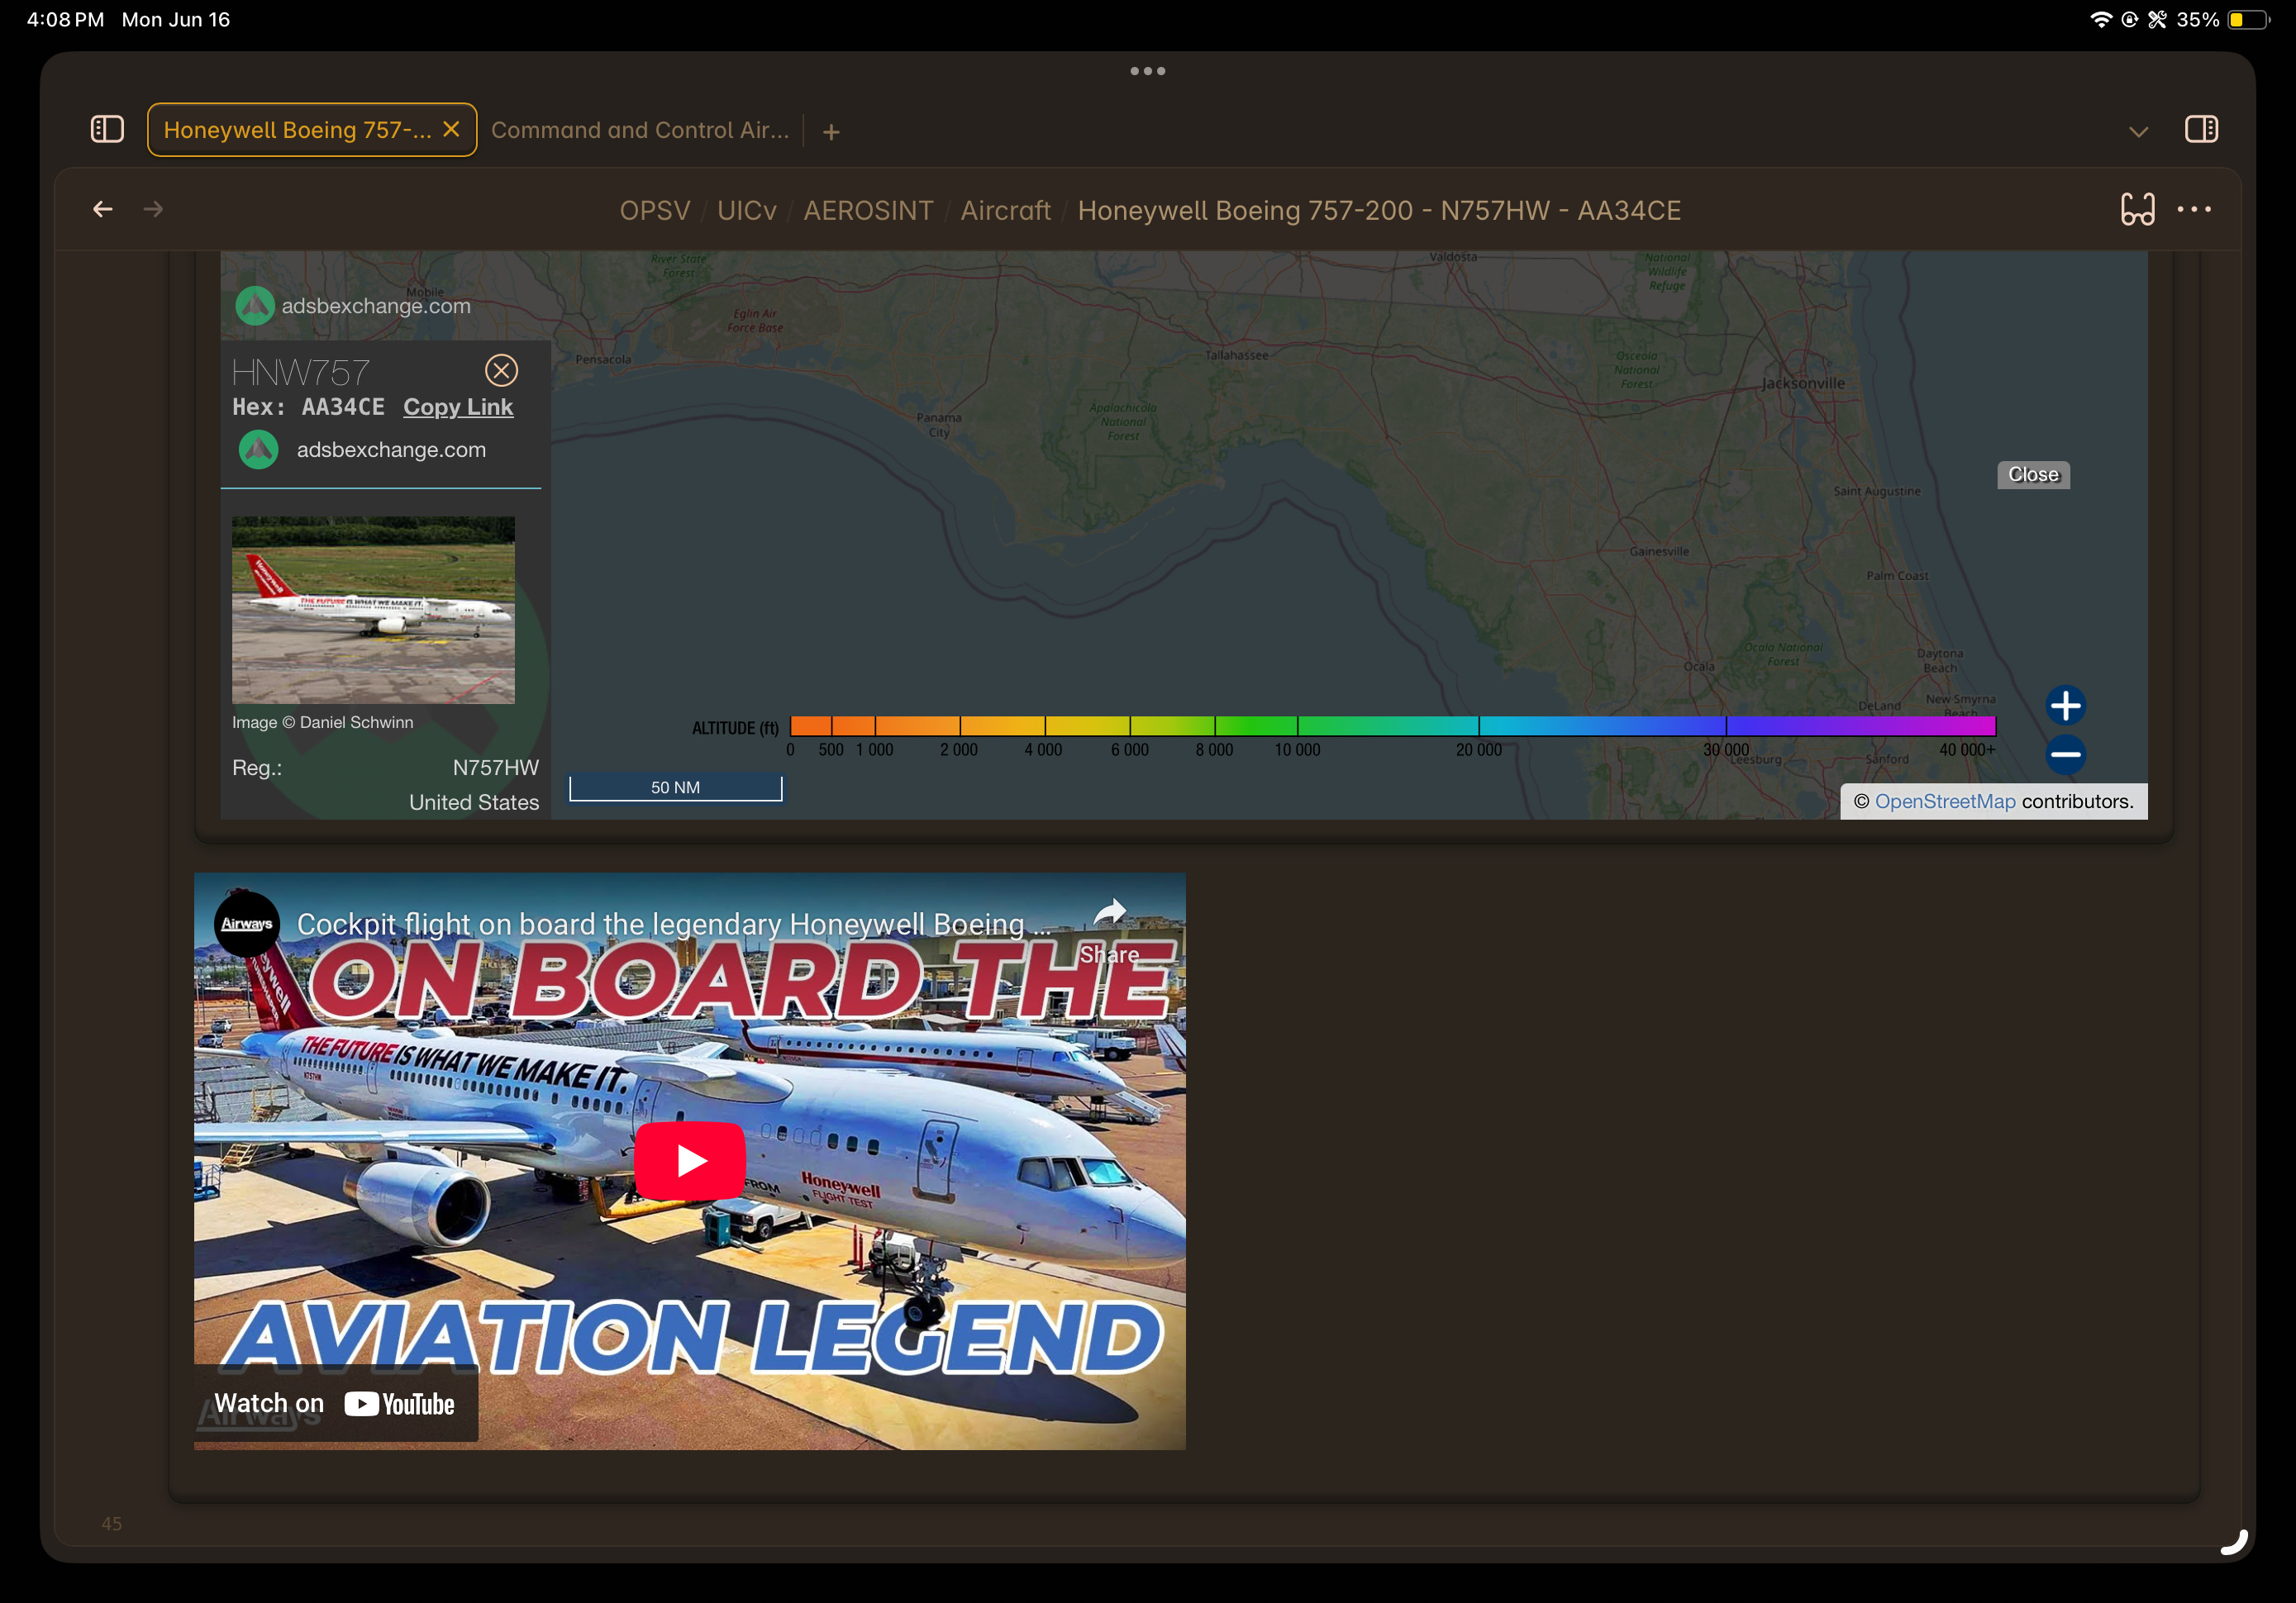Open window three-dot multitasking menu at top
Viewport: 2296px width, 1603px height.
coord(1147,71)
